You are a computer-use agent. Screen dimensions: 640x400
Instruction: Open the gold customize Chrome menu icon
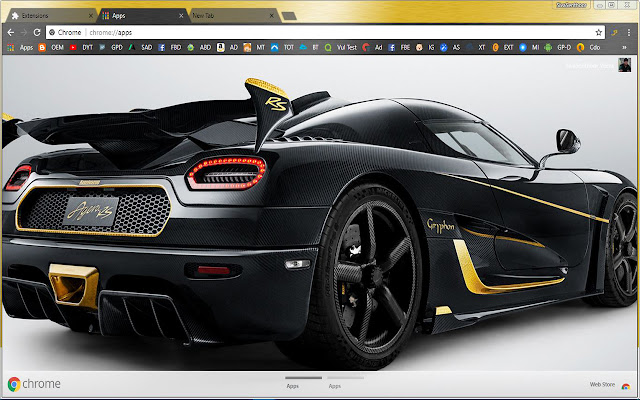pyautogui.click(x=614, y=33)
